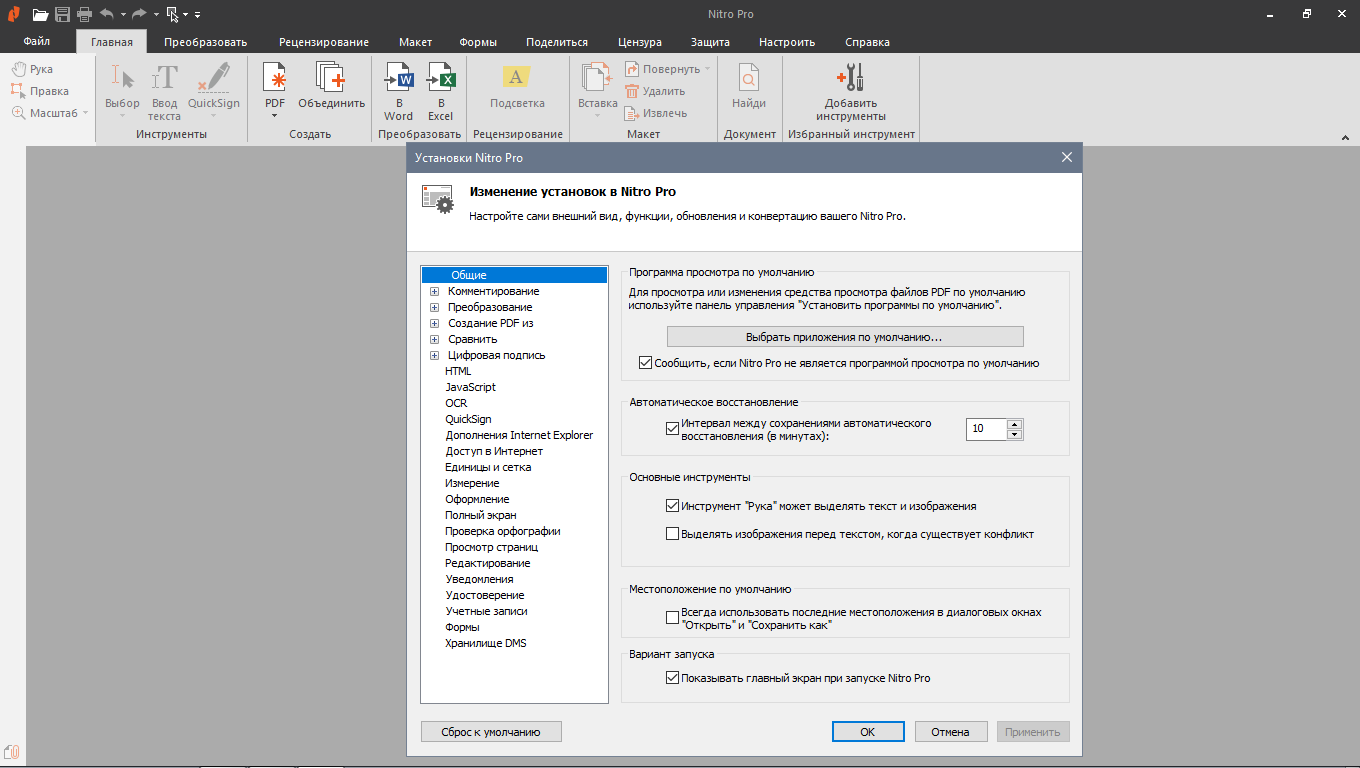Select Проверка орфографии in settings list
Viewport: 1360px width, 768px height.
(x=503, y=531)
